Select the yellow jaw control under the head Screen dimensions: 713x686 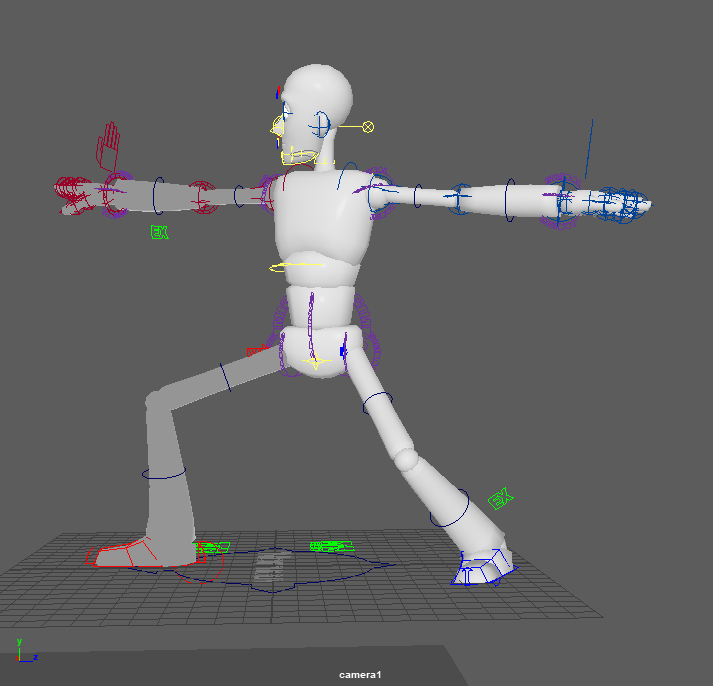(x=300, y=156)
